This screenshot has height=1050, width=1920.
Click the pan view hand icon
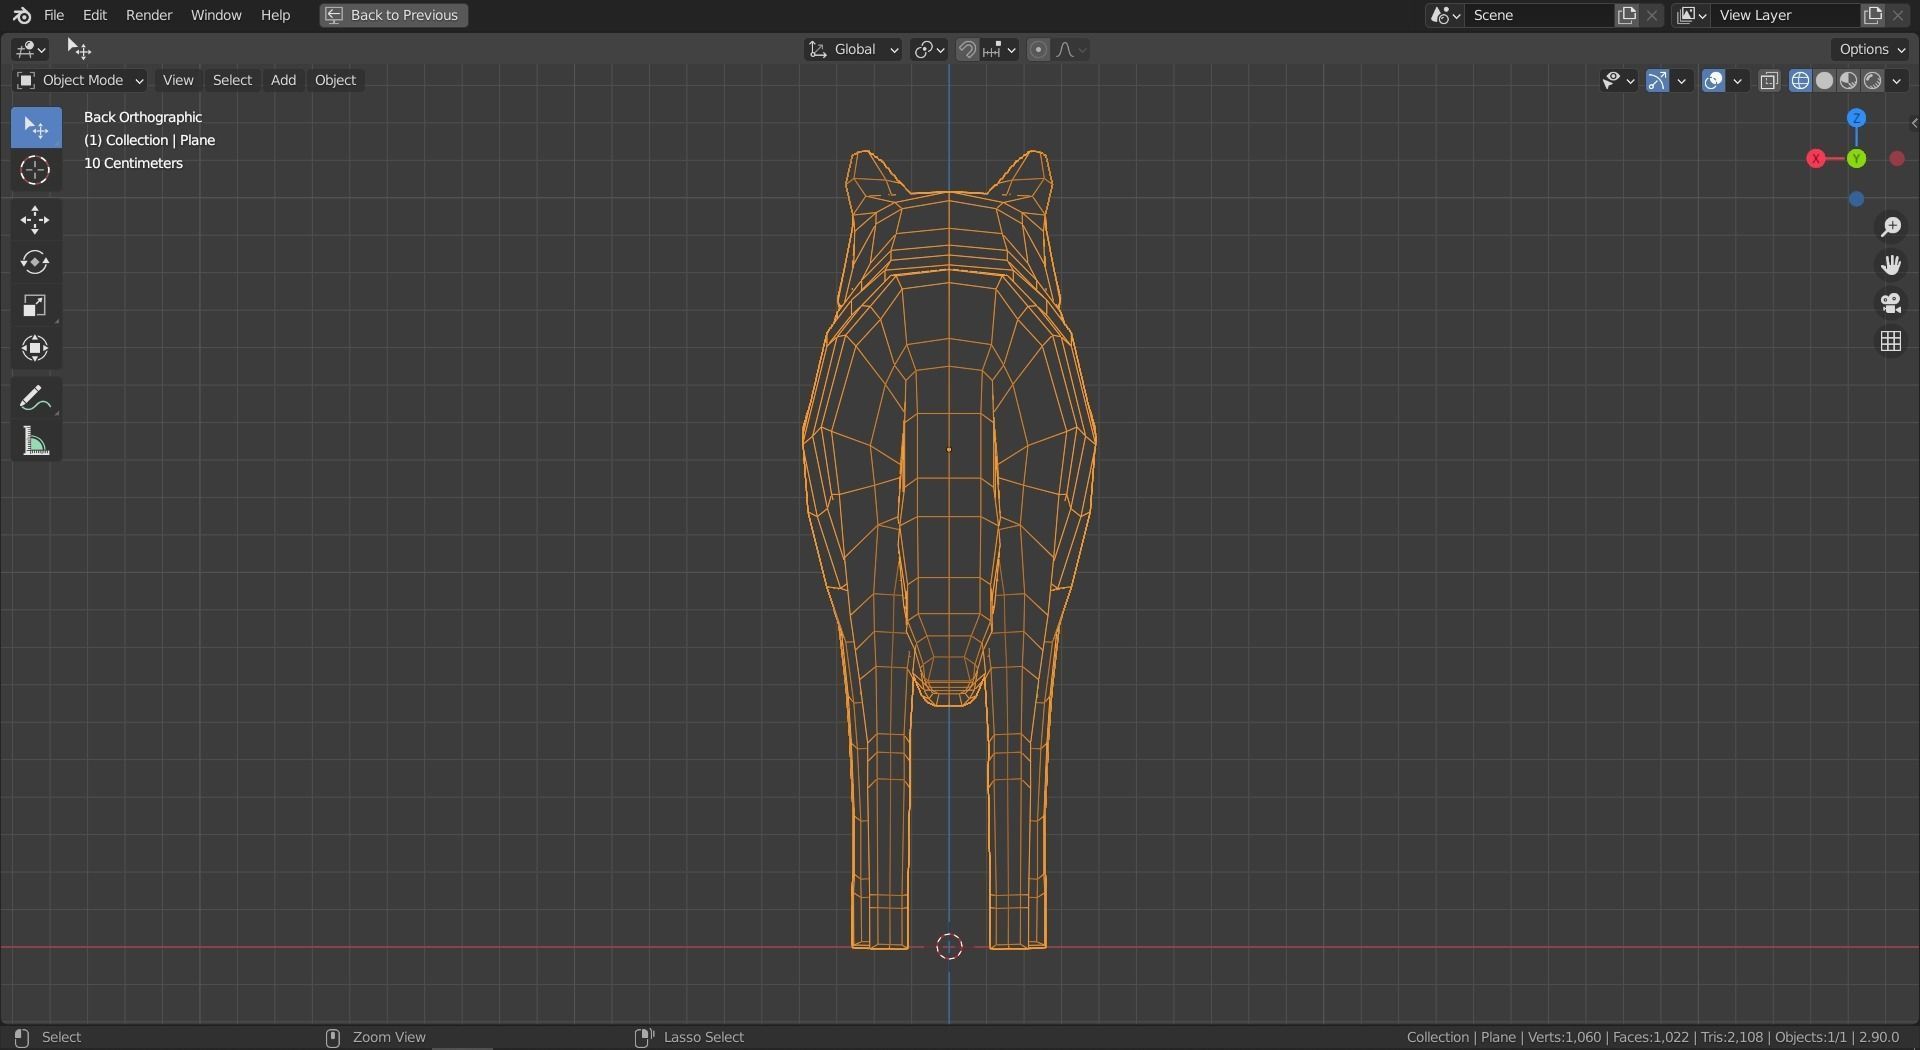click(1890, 266)
